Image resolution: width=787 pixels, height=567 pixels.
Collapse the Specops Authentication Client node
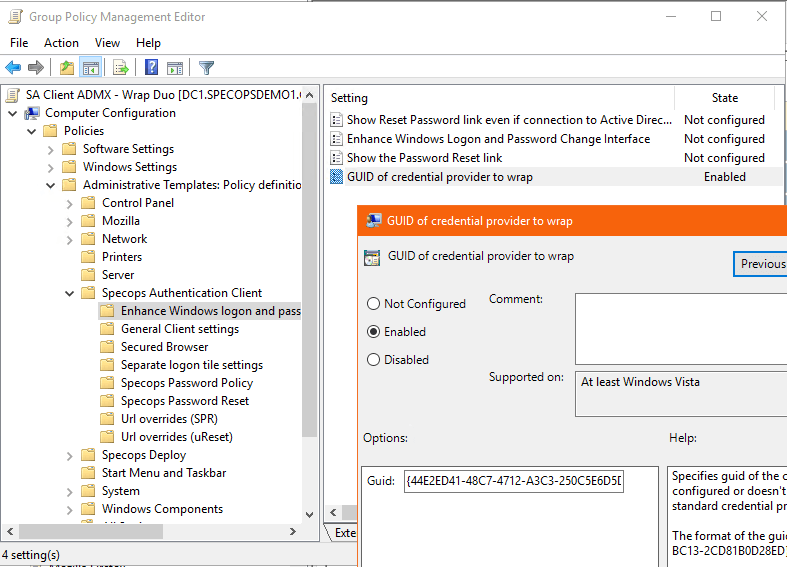(x=70, y=294)
